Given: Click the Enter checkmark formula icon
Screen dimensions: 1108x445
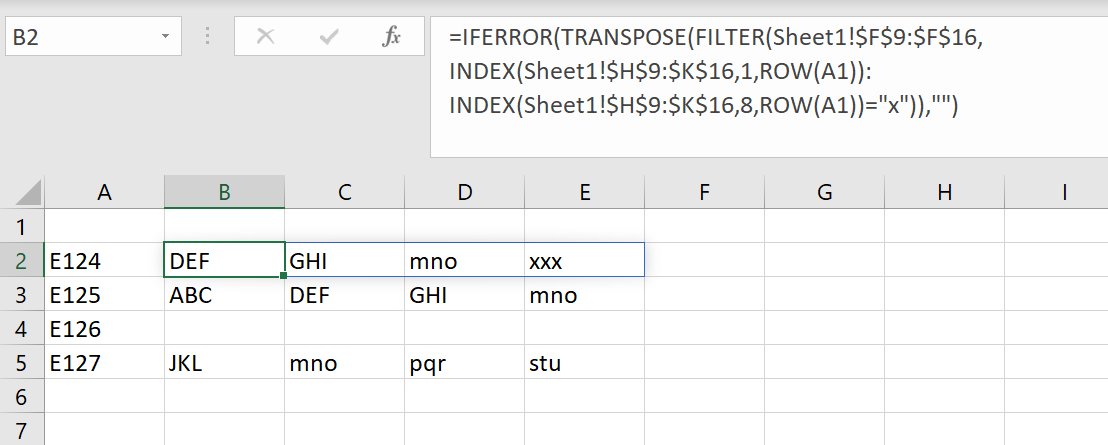Looking at the screenshot, I should [328, 37].
